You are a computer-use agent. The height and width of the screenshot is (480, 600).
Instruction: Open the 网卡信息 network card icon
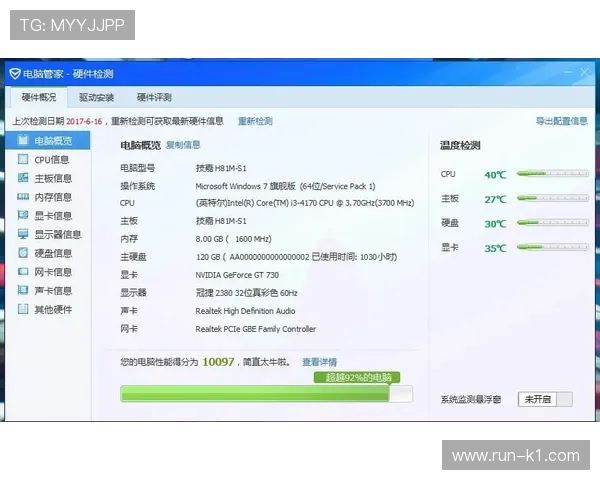[x=23, y=271]
